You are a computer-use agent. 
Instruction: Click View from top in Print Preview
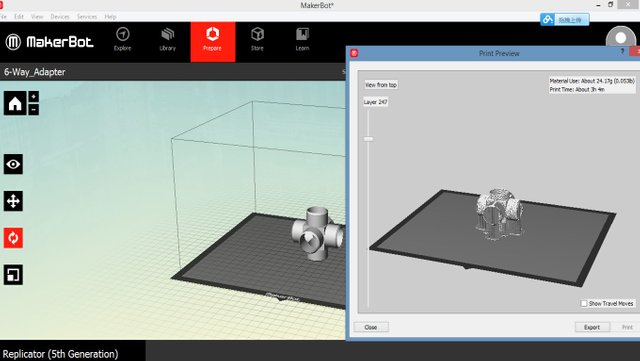380,85
